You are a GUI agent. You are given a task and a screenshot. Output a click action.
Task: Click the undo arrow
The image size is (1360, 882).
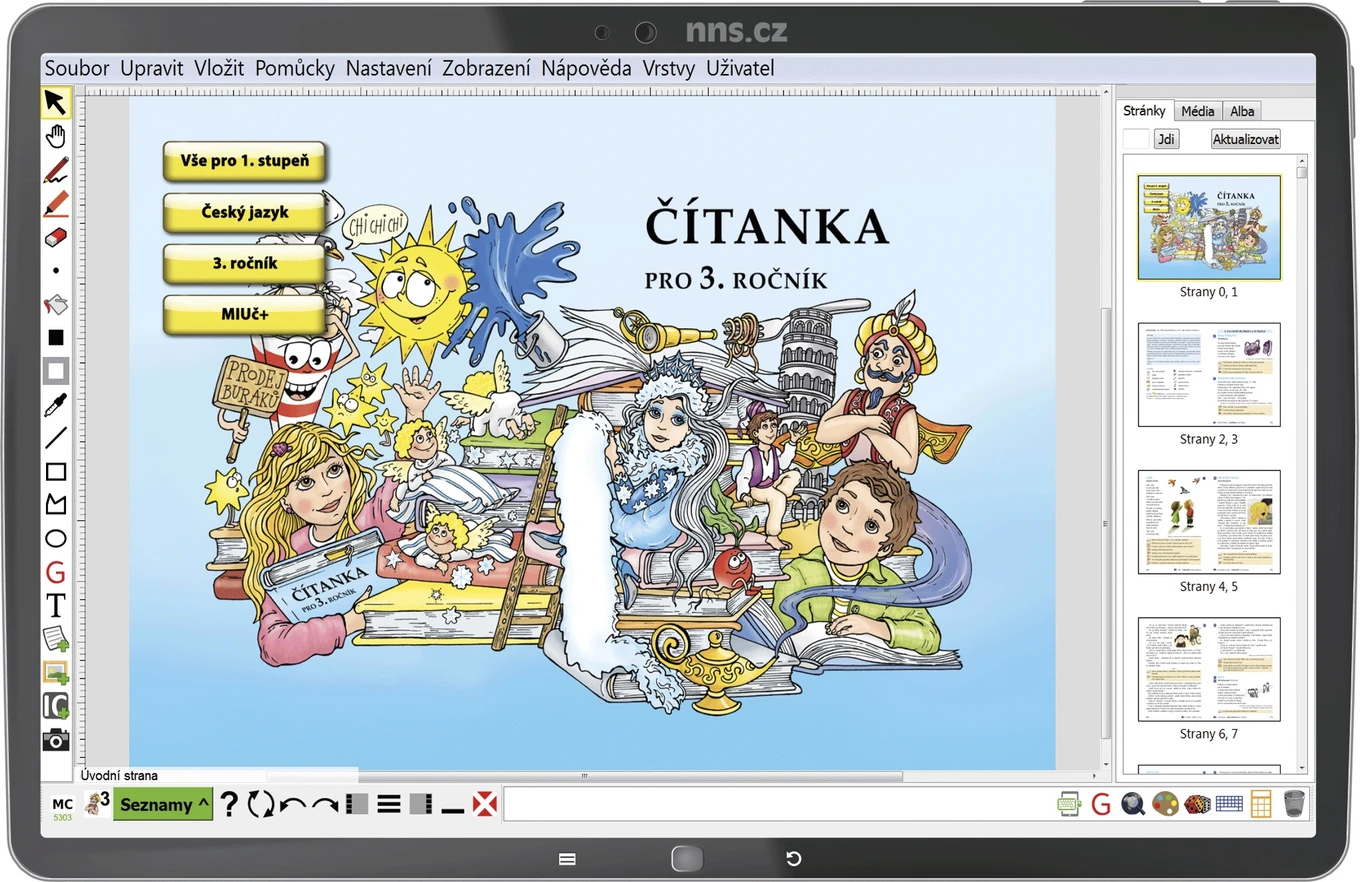tap(293, 804)
